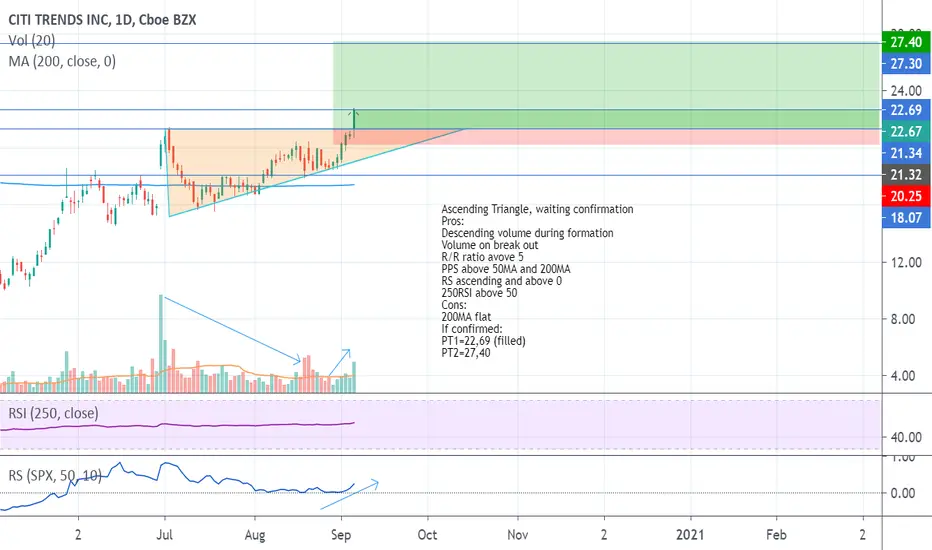The height and width of the screenshot is (550, 932).
Task: Click the 'R/R ratio avove 5' line
Action: [483, 257]
